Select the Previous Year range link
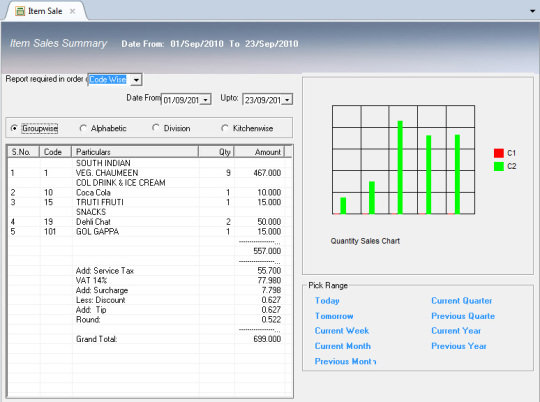The width and height of the screenshot is (540, 402). (459, 346)
